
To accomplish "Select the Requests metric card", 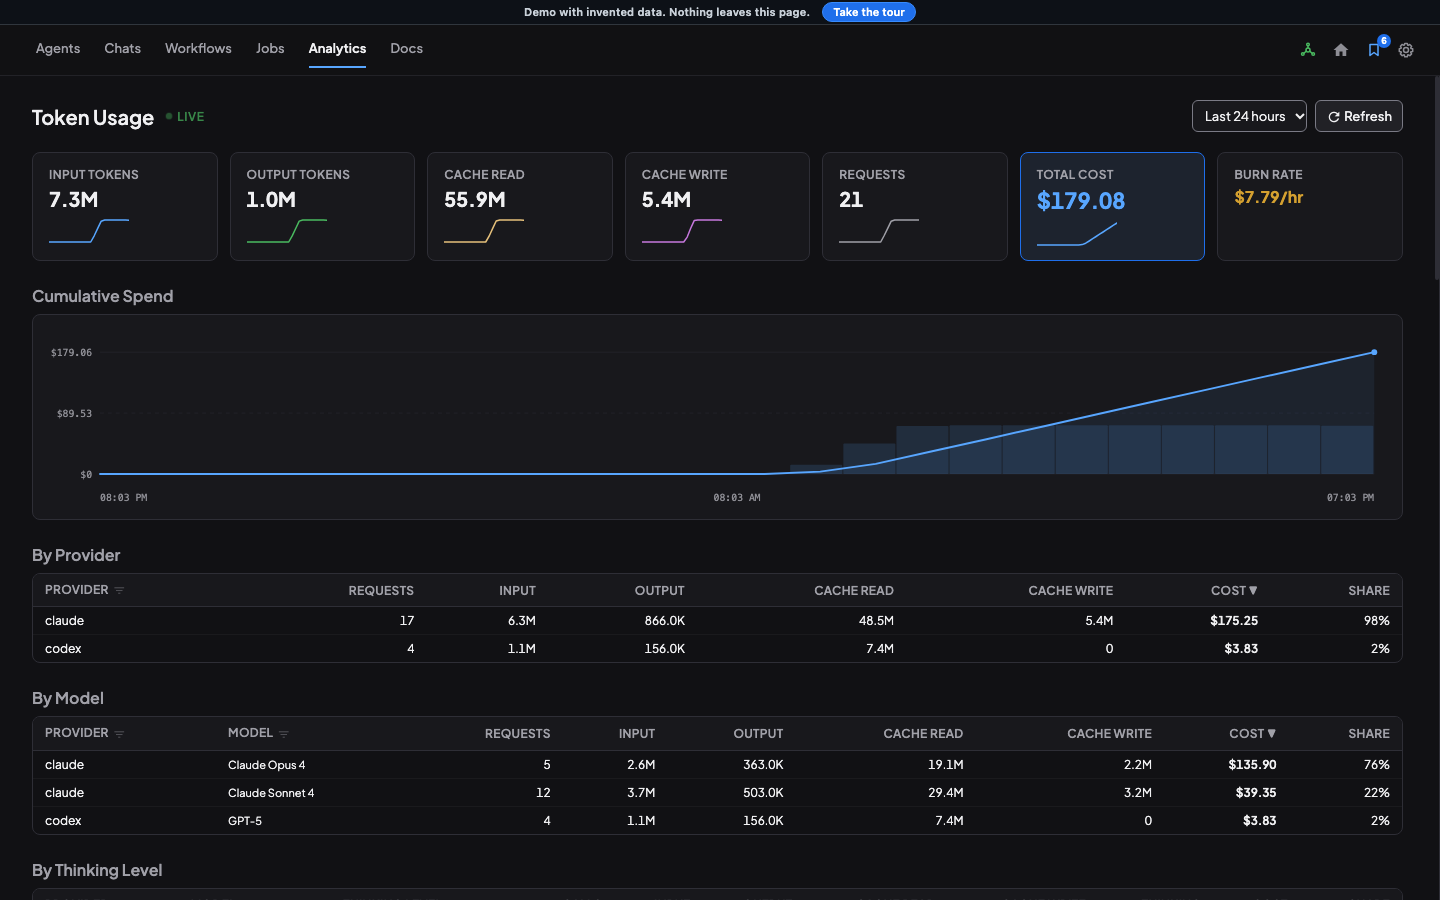I will click(915, 206).
